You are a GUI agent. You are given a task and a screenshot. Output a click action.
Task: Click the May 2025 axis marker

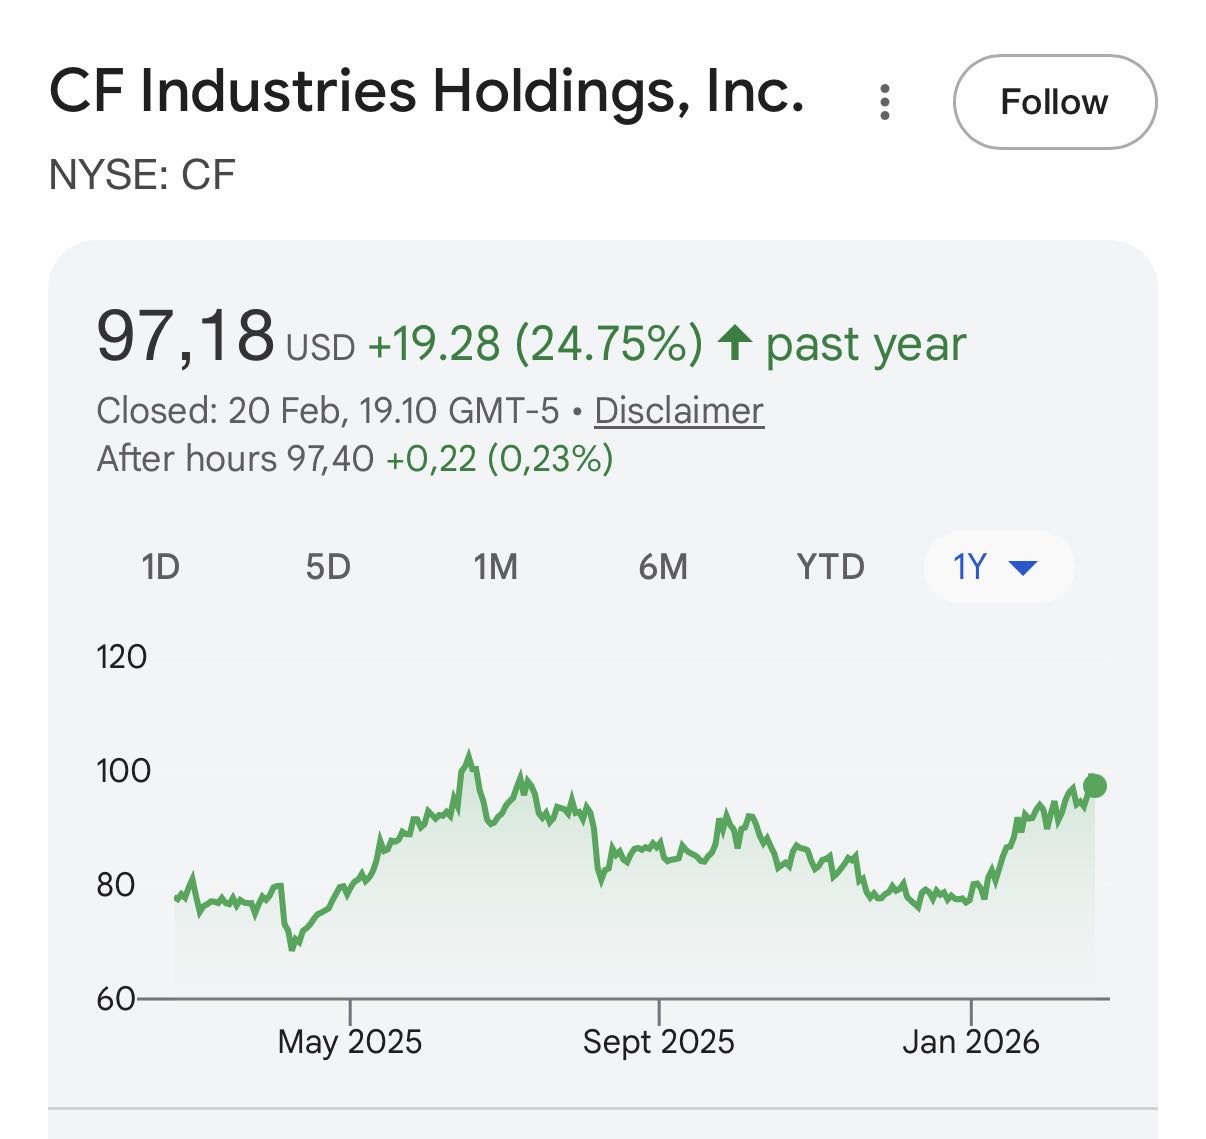[350, 1041]
